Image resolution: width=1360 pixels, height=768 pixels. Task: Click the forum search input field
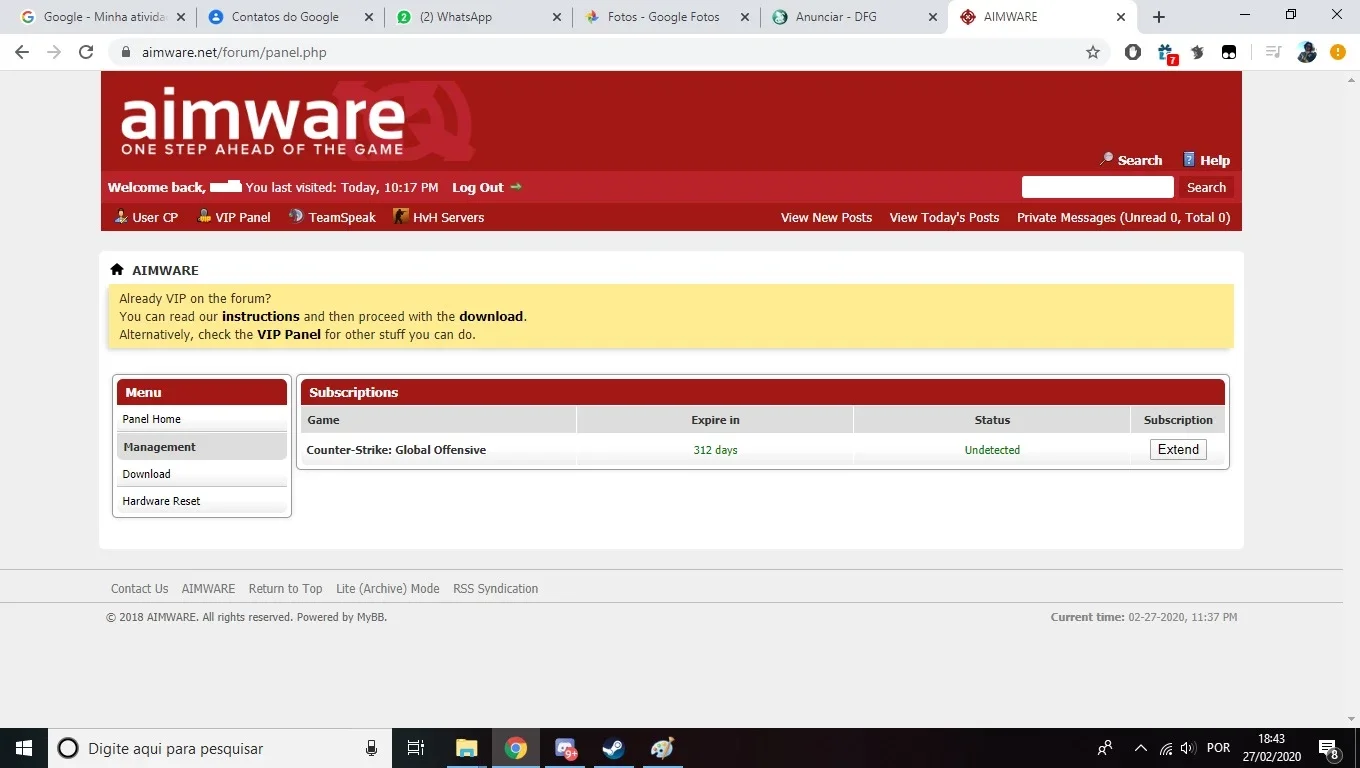pos(1097,187)
